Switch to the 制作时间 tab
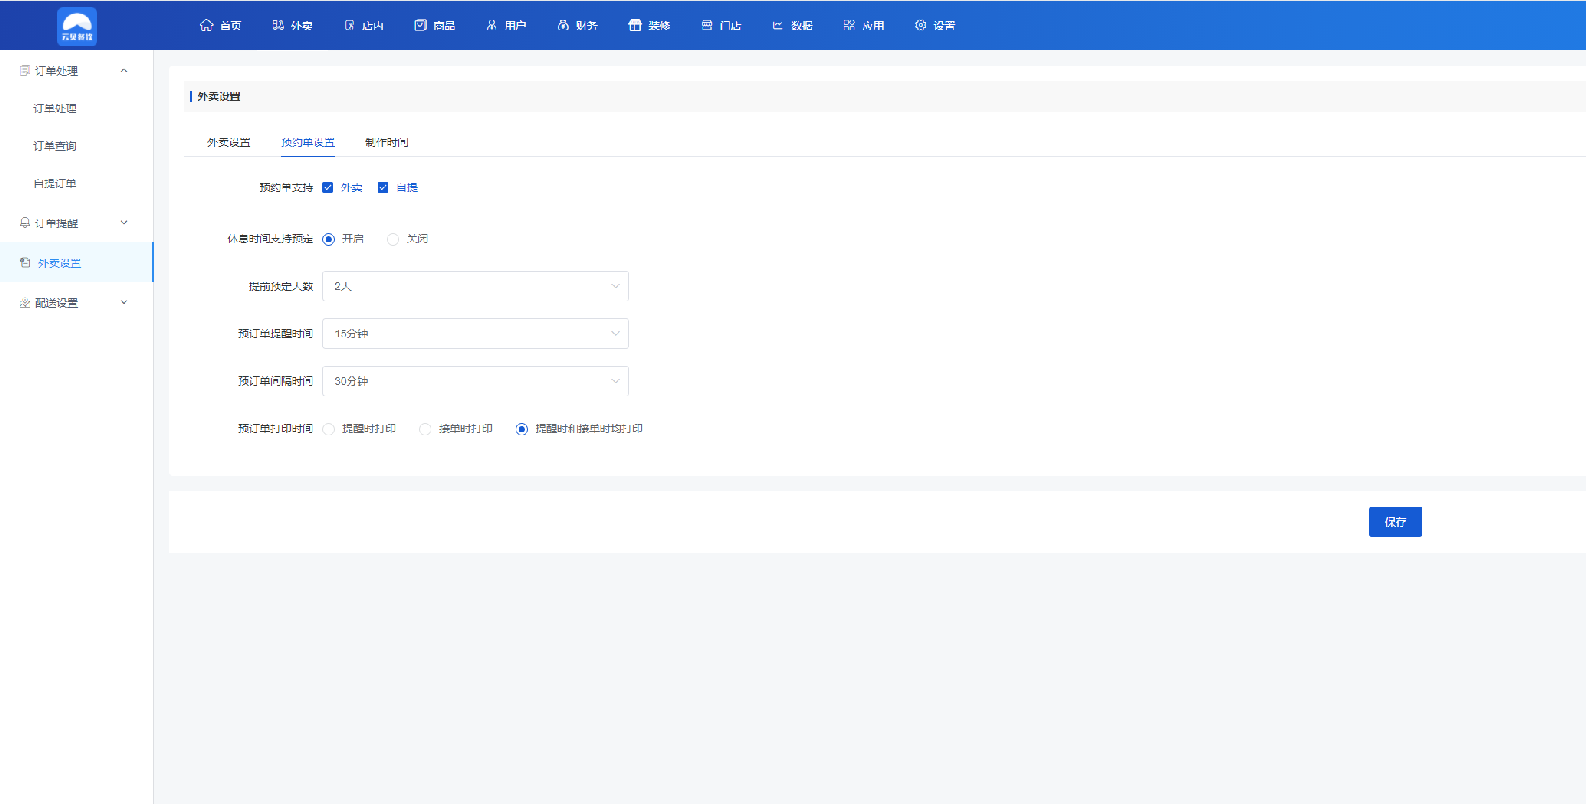This screenshot has width=1586, height=804. (387, 143)
